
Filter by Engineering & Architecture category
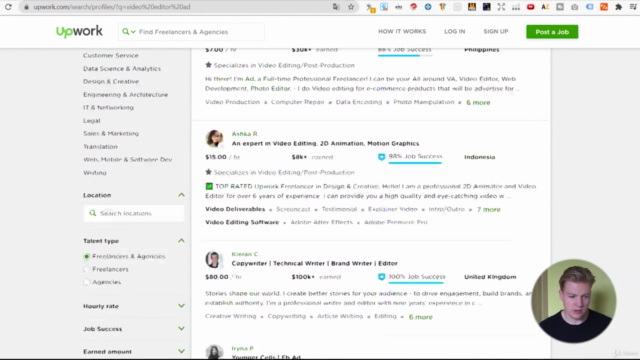point(125,95)
